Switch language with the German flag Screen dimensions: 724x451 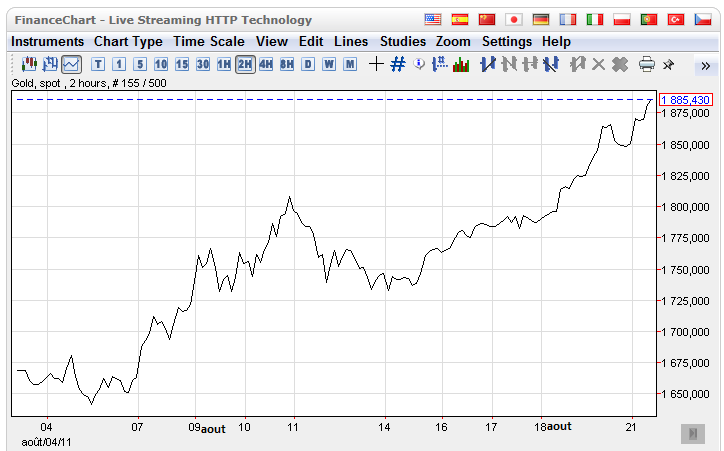coord(541,19)
